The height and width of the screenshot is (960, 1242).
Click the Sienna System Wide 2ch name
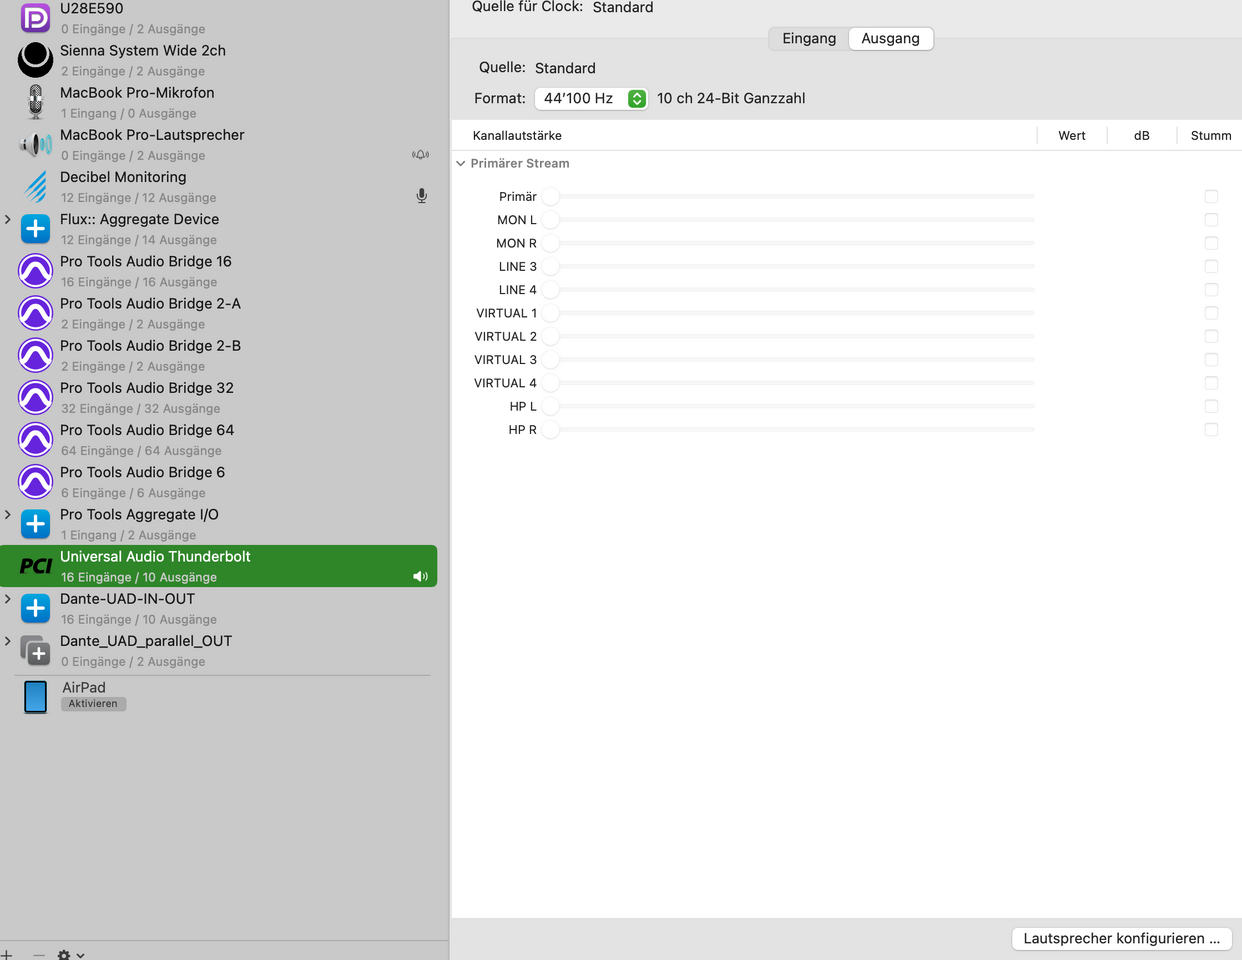(143, 50)
